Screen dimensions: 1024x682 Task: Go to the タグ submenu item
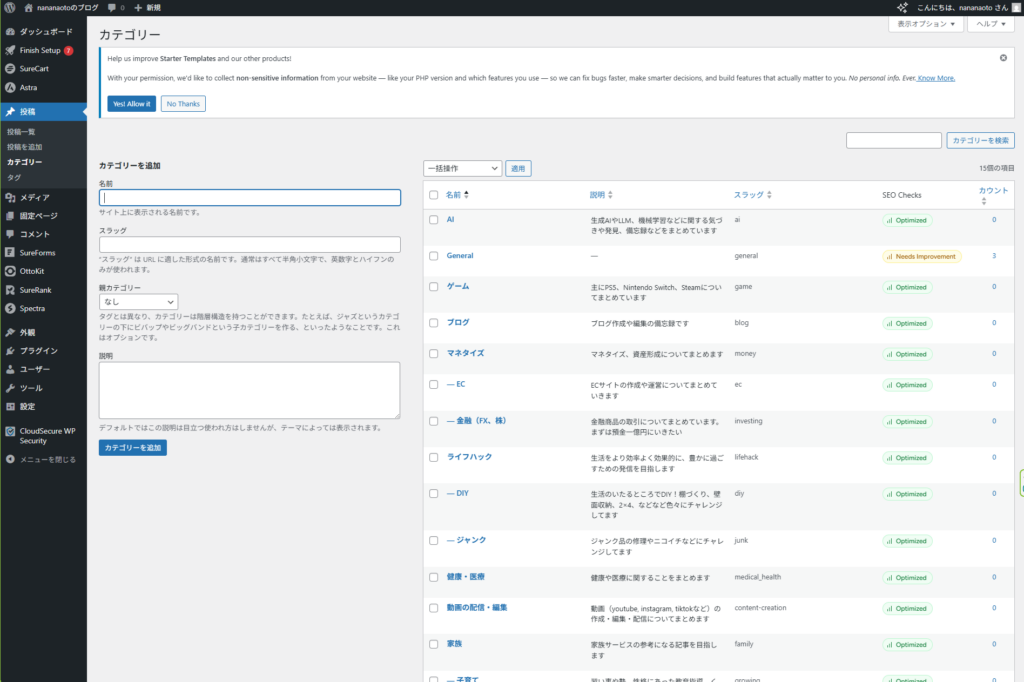[x=14, y=176]
